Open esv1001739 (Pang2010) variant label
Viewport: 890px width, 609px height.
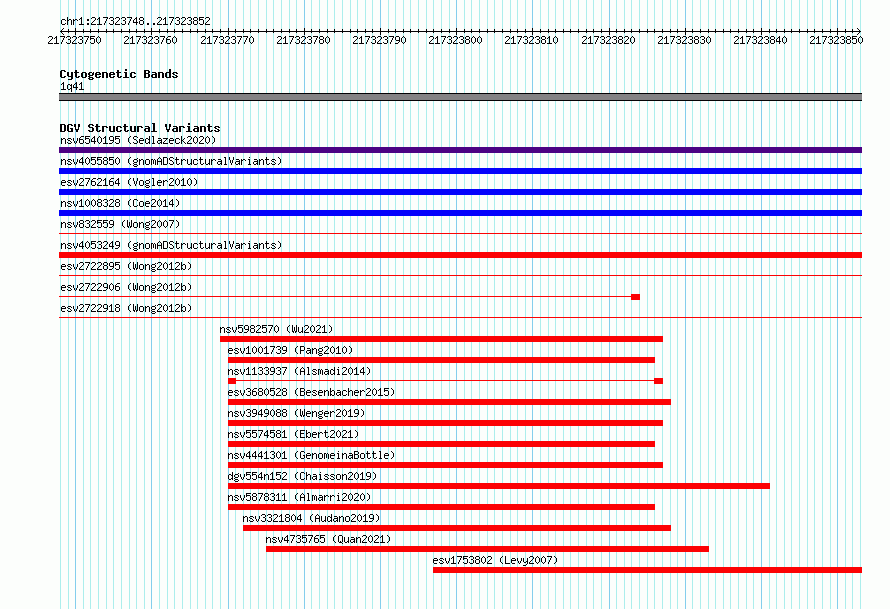(290, 350)
